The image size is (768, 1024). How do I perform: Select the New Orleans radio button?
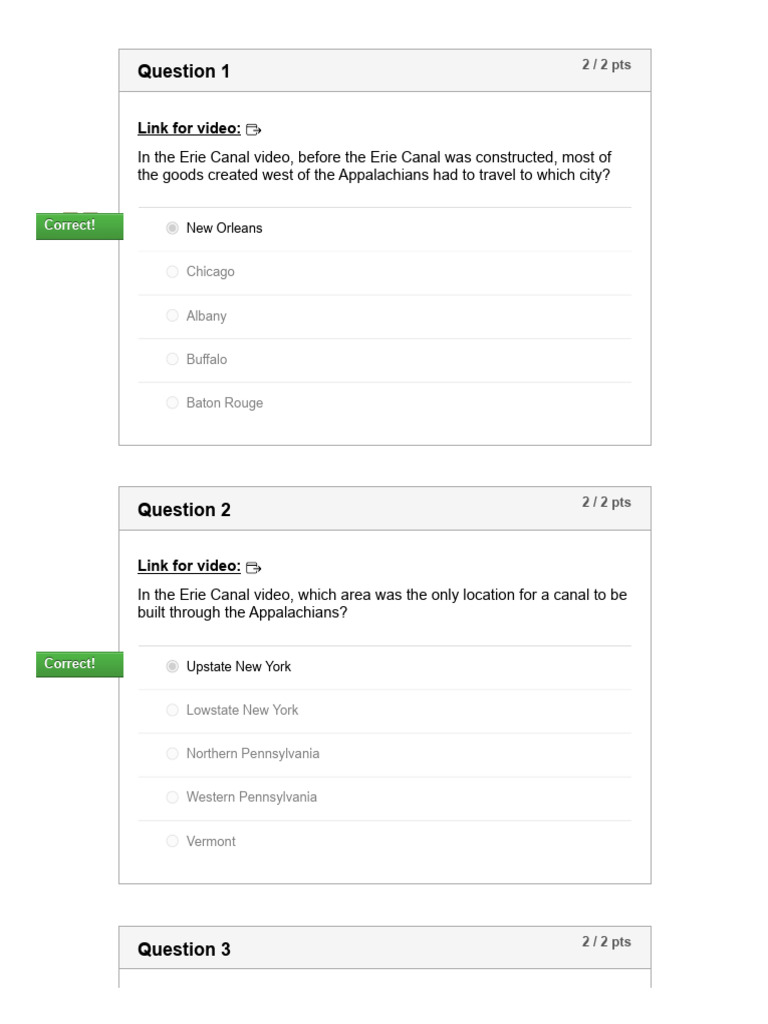click(173, 228)
